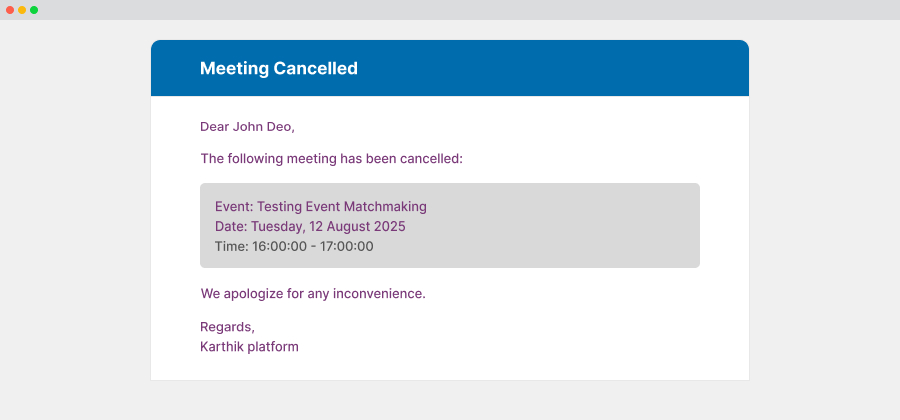Click the green maximize window button

click(x=34, y=10)
